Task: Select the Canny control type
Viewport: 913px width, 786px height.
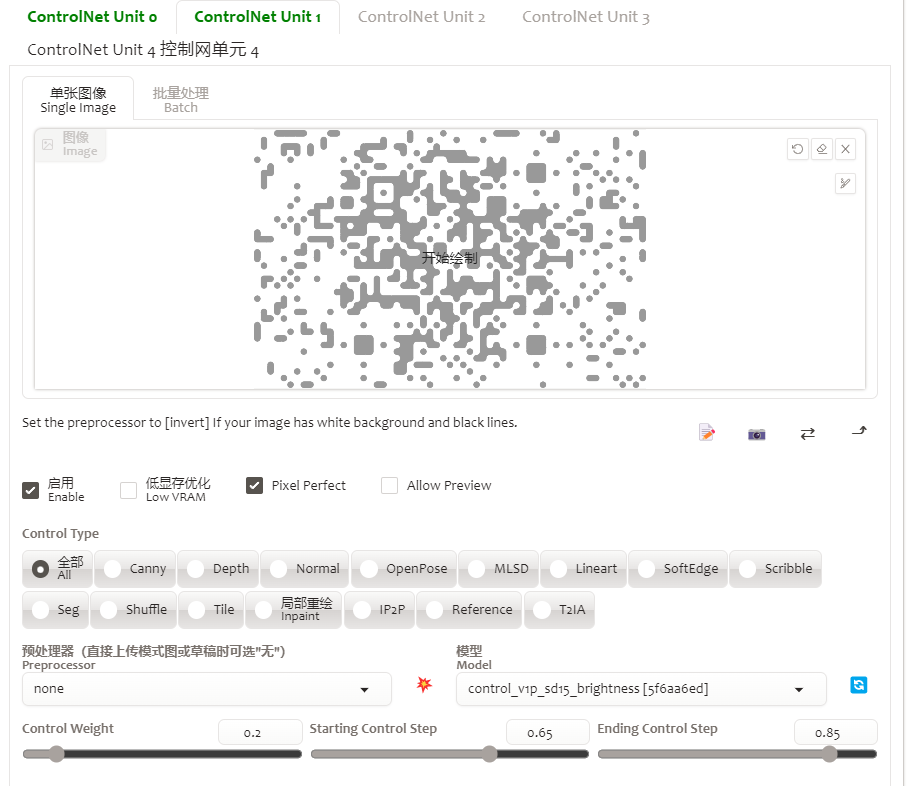Action: click(135, 568)
